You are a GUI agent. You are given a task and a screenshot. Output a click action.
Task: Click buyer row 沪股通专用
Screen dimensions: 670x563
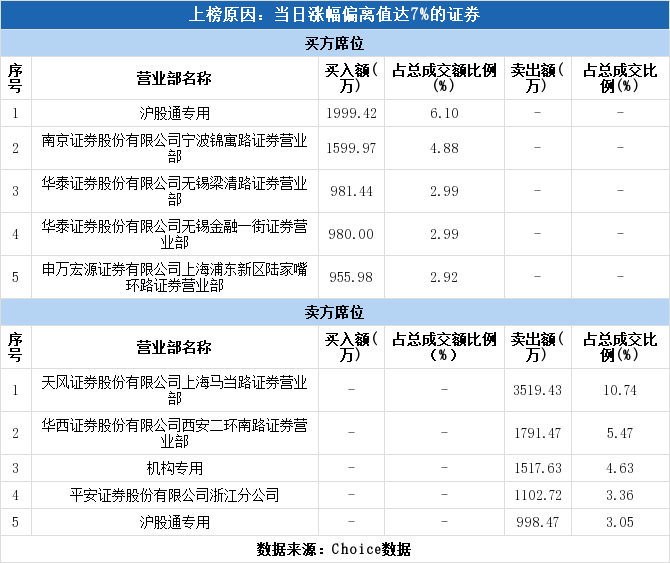tap(175, 113)
